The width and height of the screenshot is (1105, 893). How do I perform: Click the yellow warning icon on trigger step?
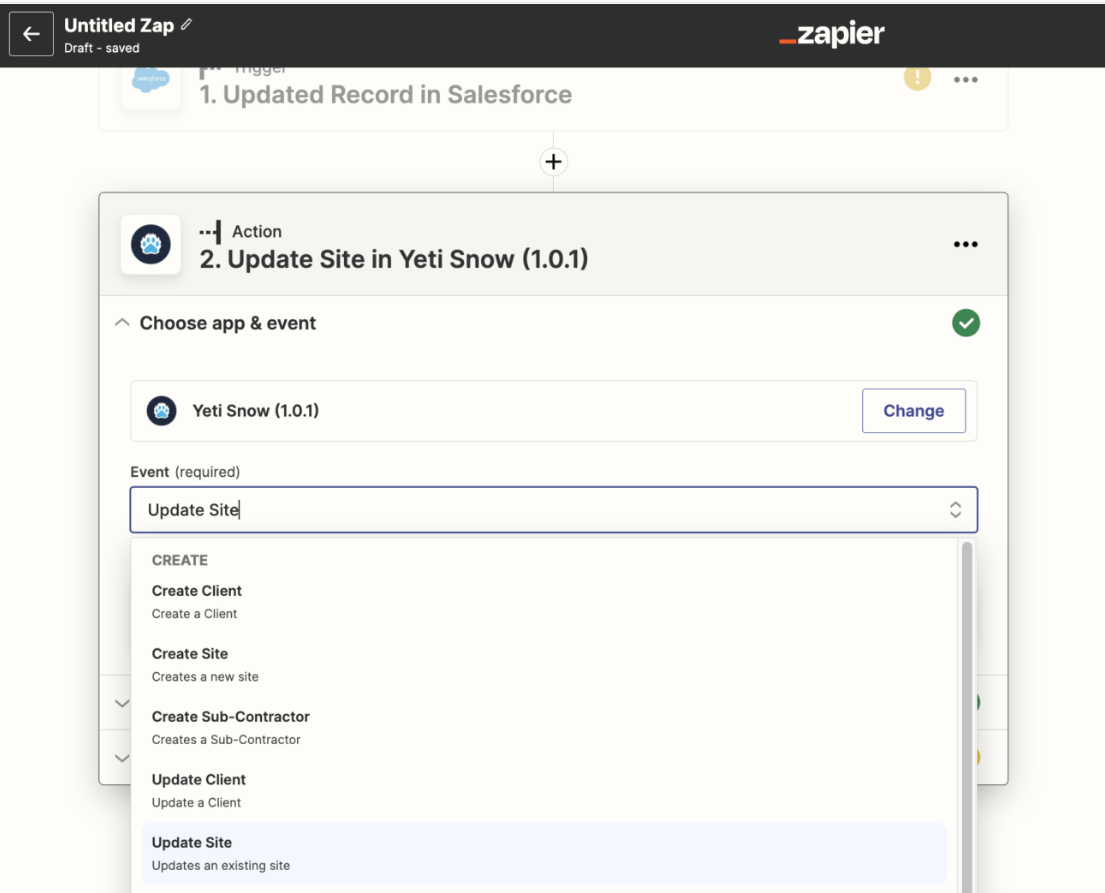tap(917, 78)
